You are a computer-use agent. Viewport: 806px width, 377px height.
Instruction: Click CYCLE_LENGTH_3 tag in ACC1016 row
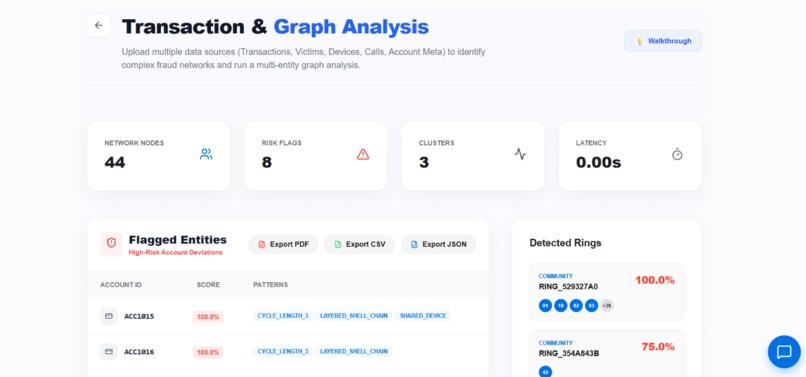coord(283,351)
